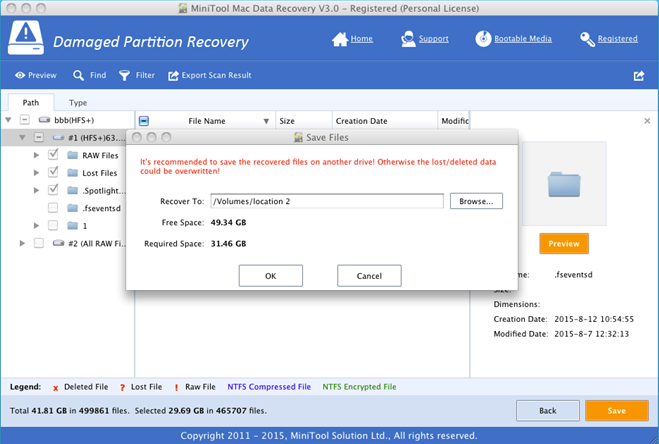
Task: Check the #2 (All RAW Files) checkbox
Action: [x=39, y=243]
